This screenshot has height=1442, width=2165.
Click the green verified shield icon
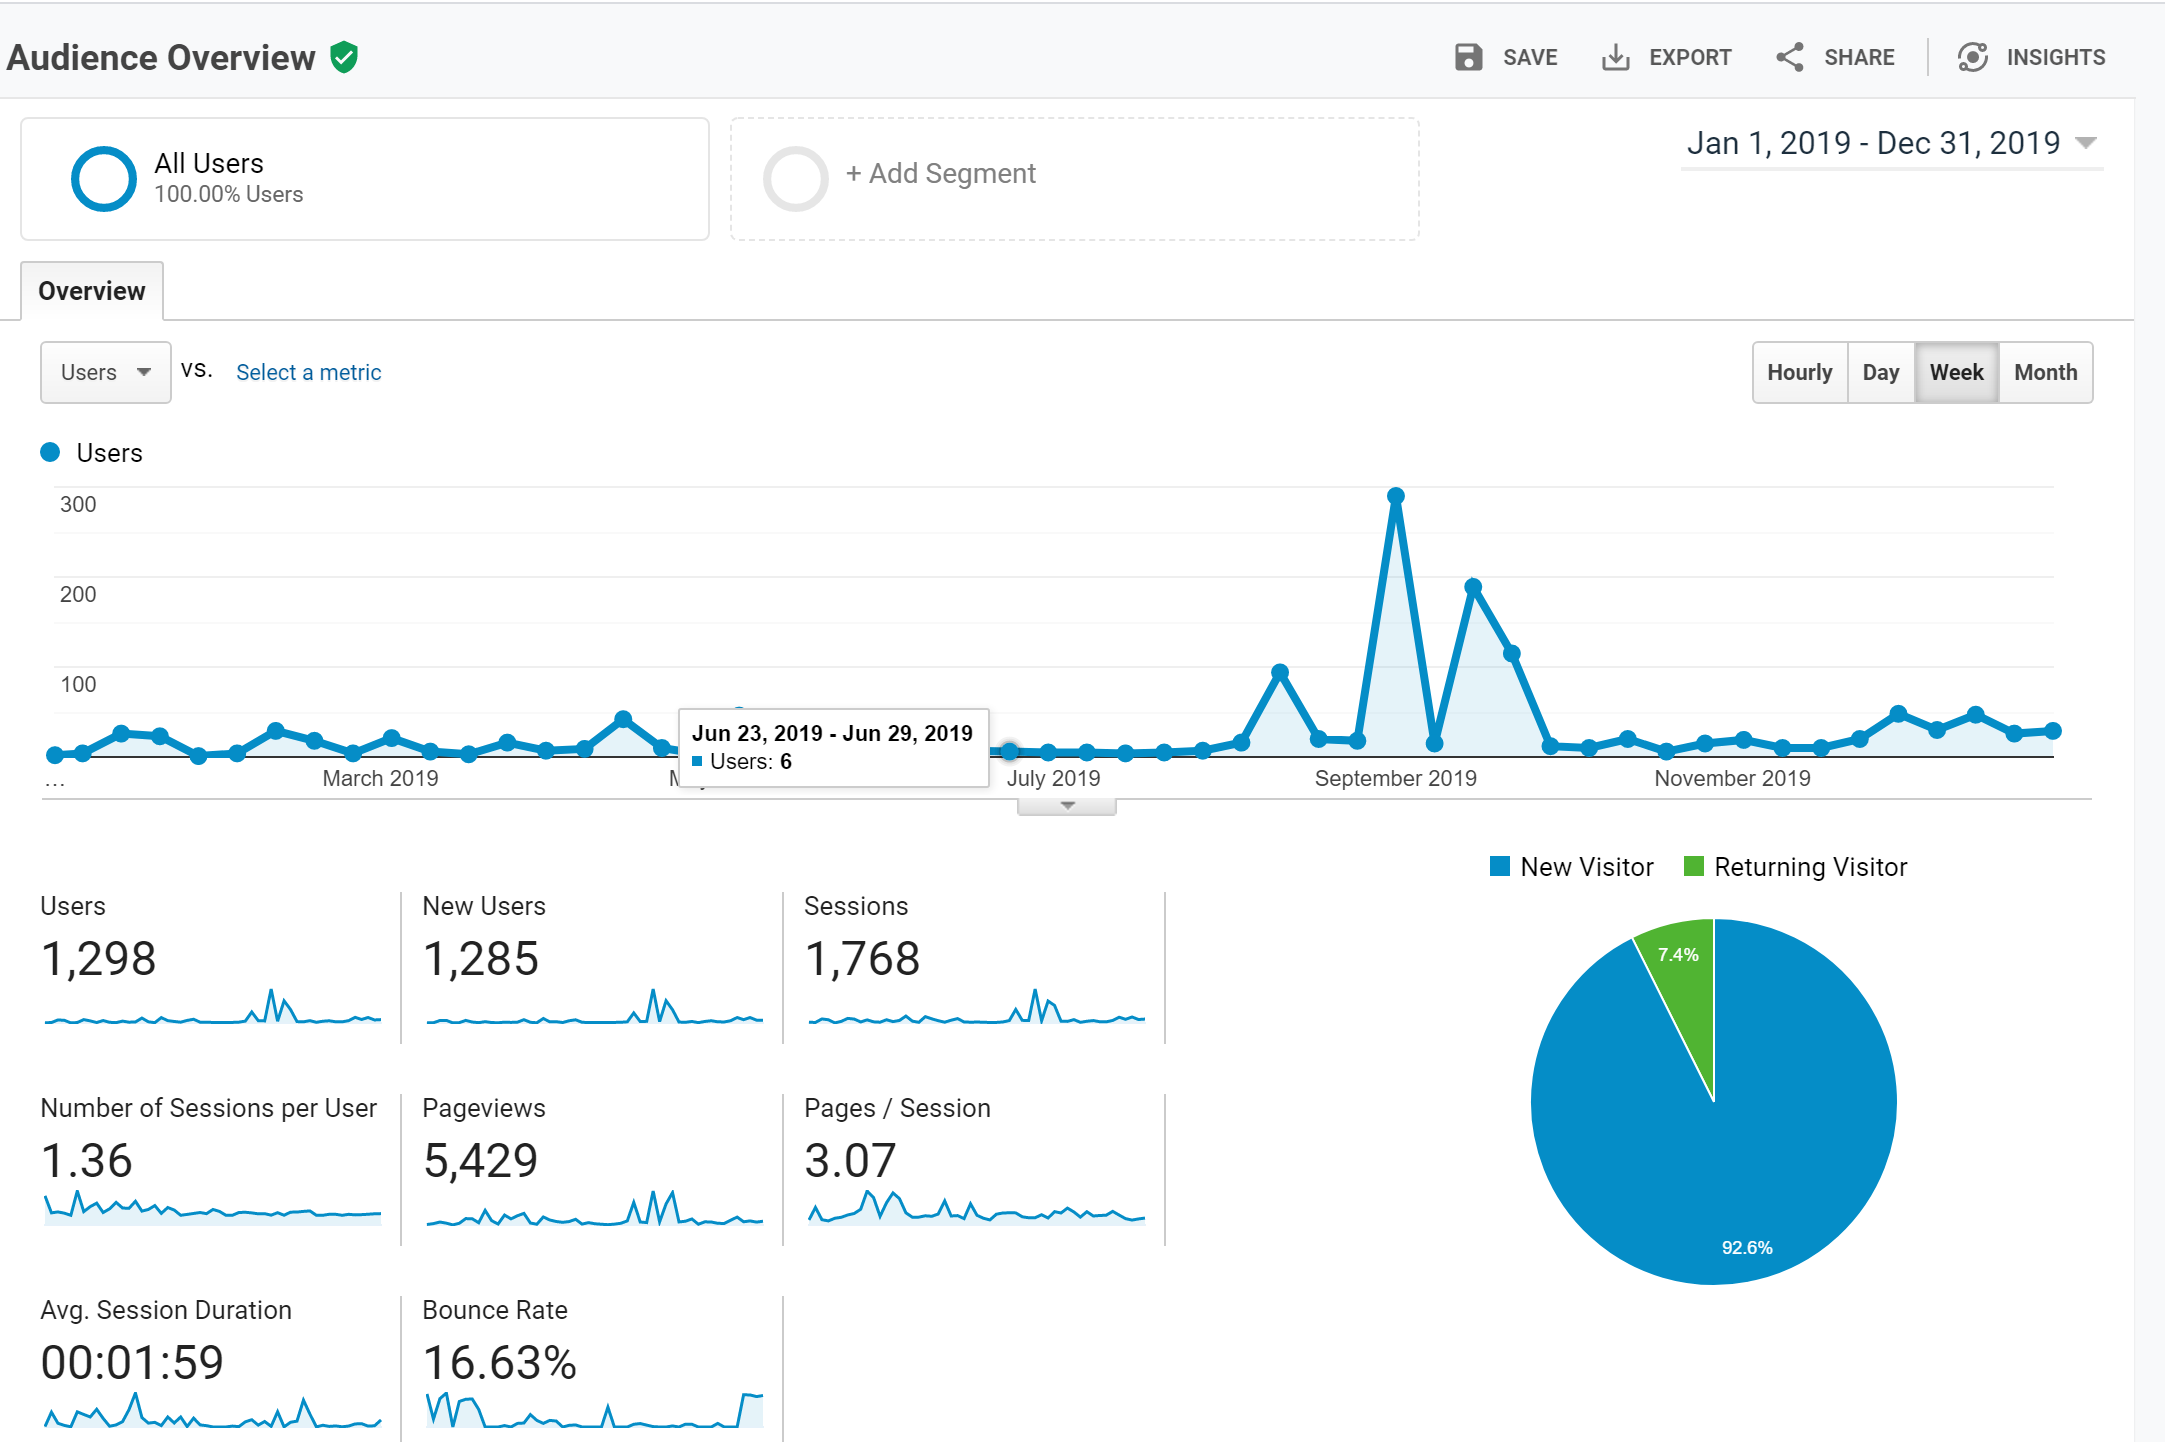(x=344, y=57)
